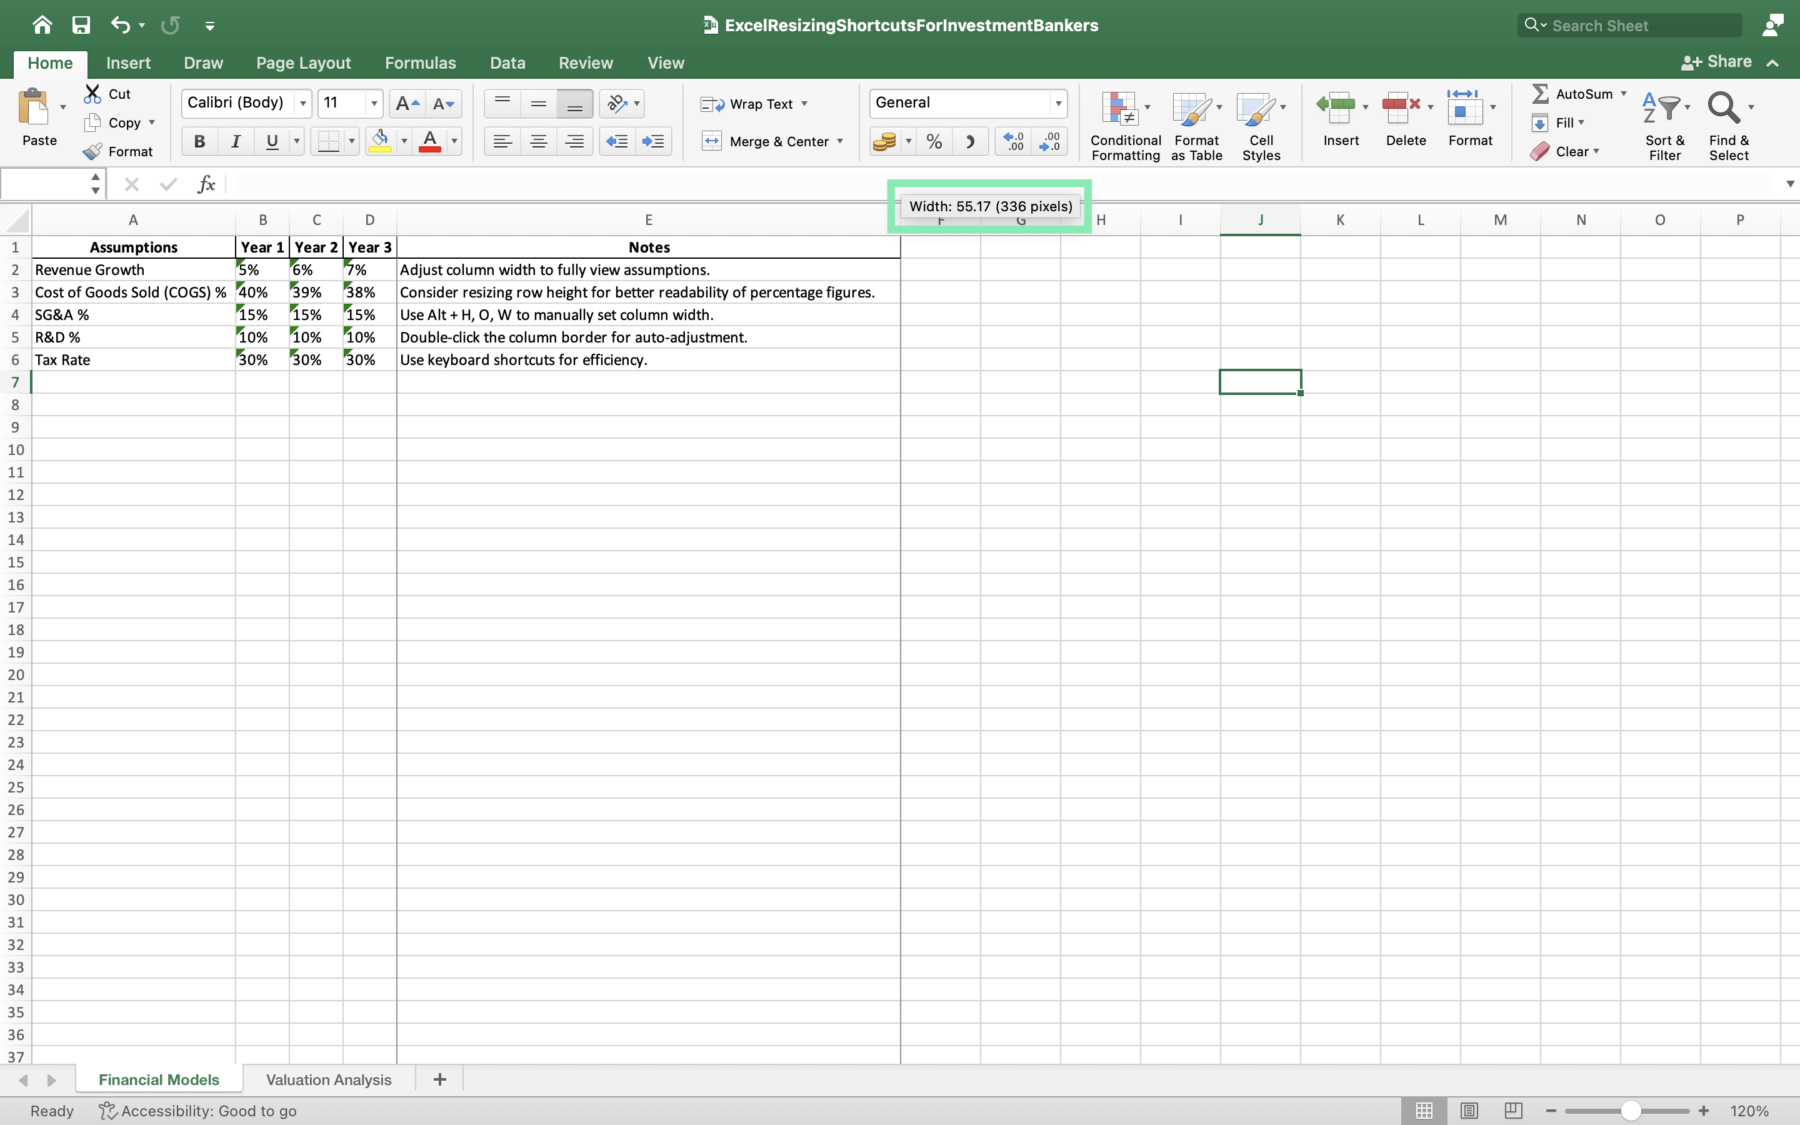The width and height of the screenshot is (1800, 1125).
Task: Toggle Underline formatting
Action: pyautogui.click(x=270, y=141)
